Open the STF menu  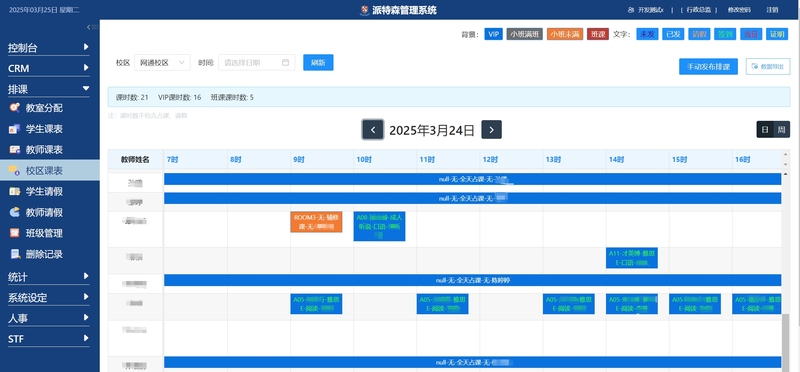click(x=48, y=339)
